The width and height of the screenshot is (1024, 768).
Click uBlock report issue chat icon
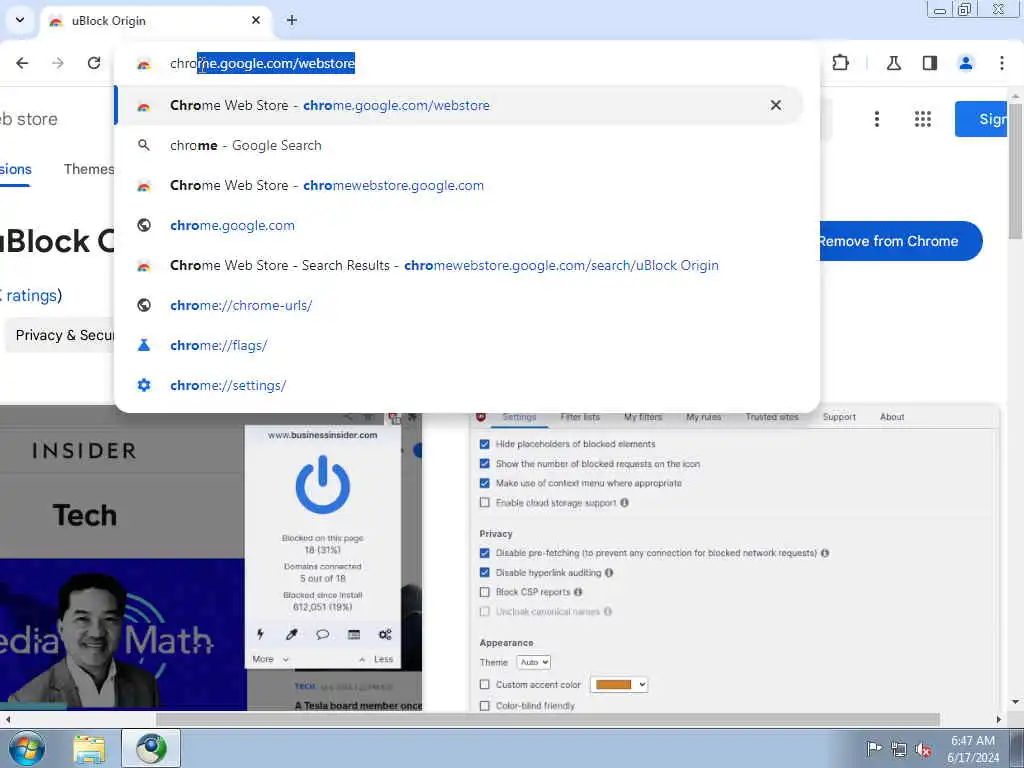(323, 634)
